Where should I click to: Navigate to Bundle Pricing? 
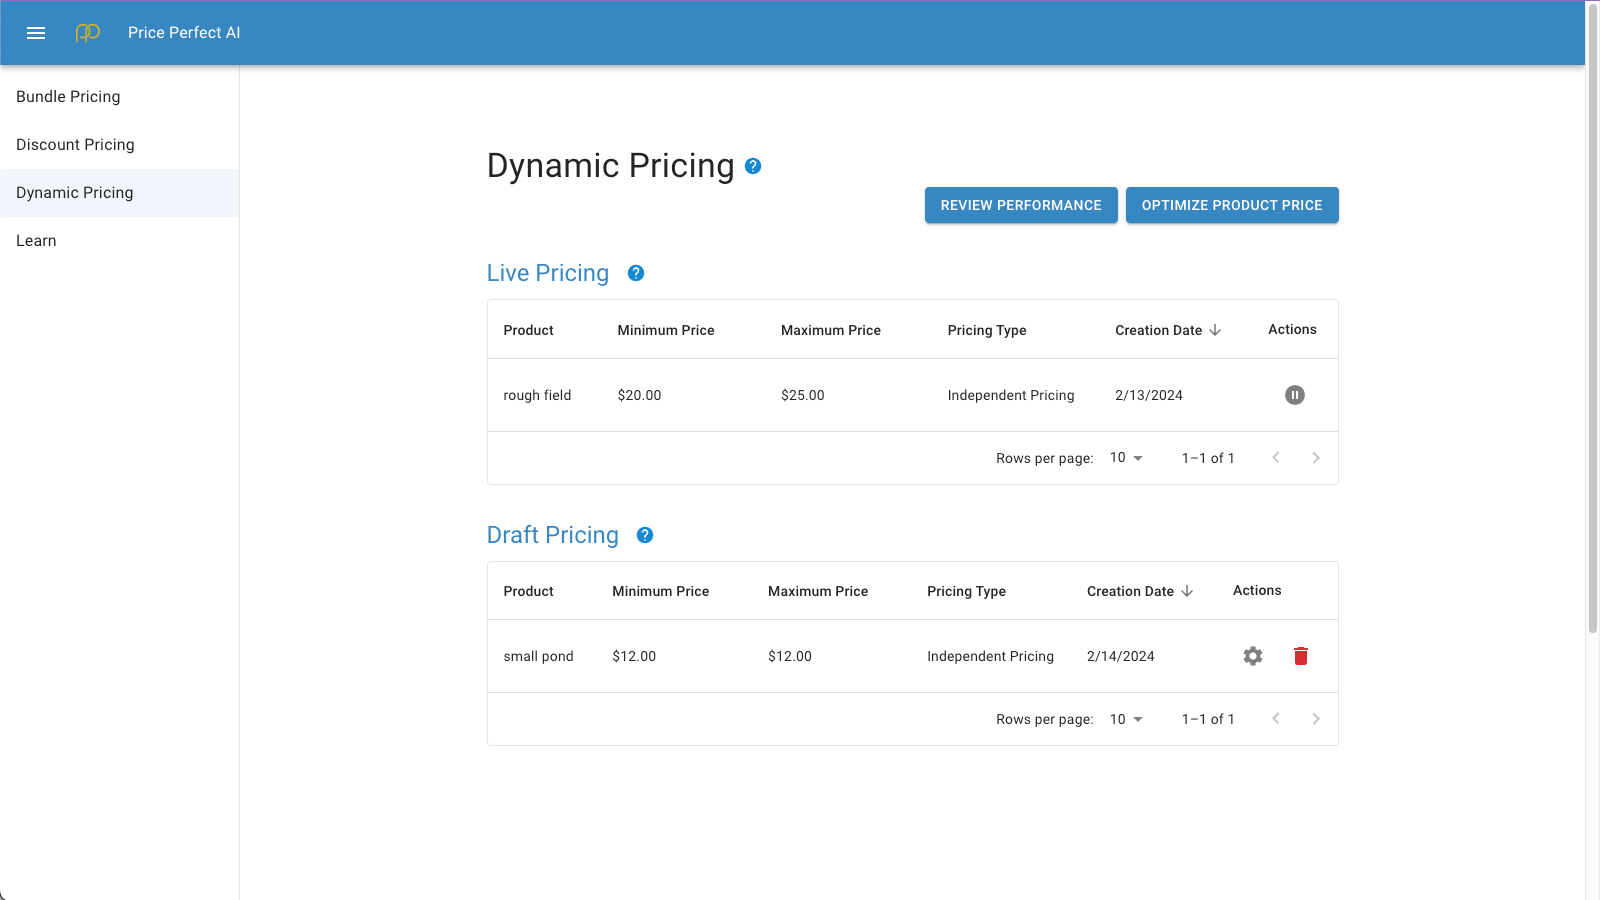[68, 96]
